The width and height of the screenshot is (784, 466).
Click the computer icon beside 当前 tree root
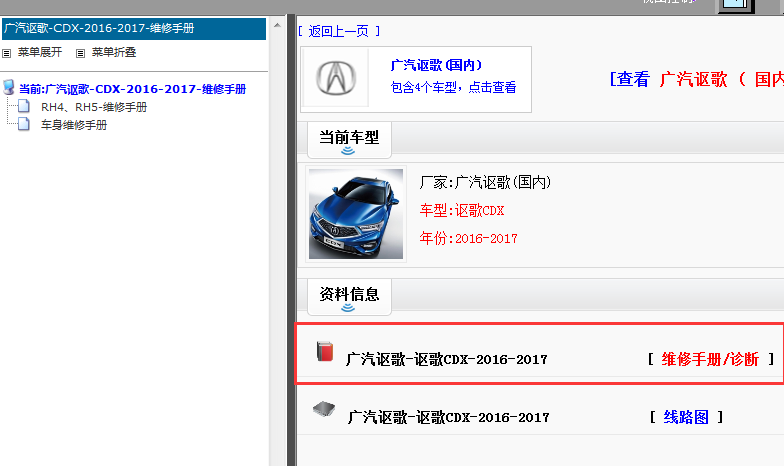pos(8,88)
